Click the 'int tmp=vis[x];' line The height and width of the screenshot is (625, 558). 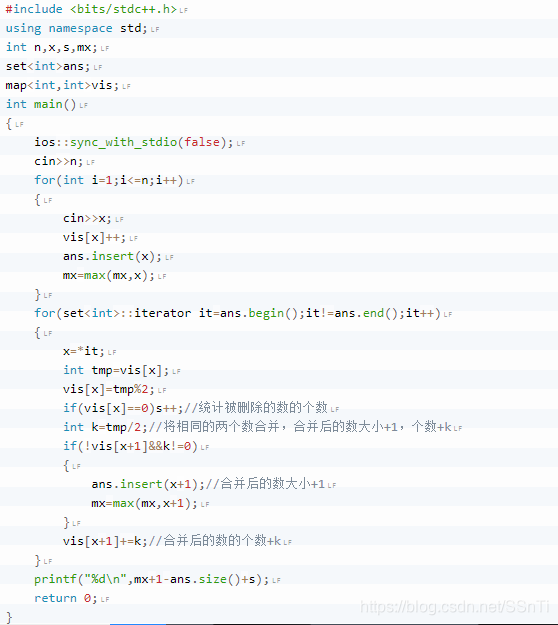point(116,370)
